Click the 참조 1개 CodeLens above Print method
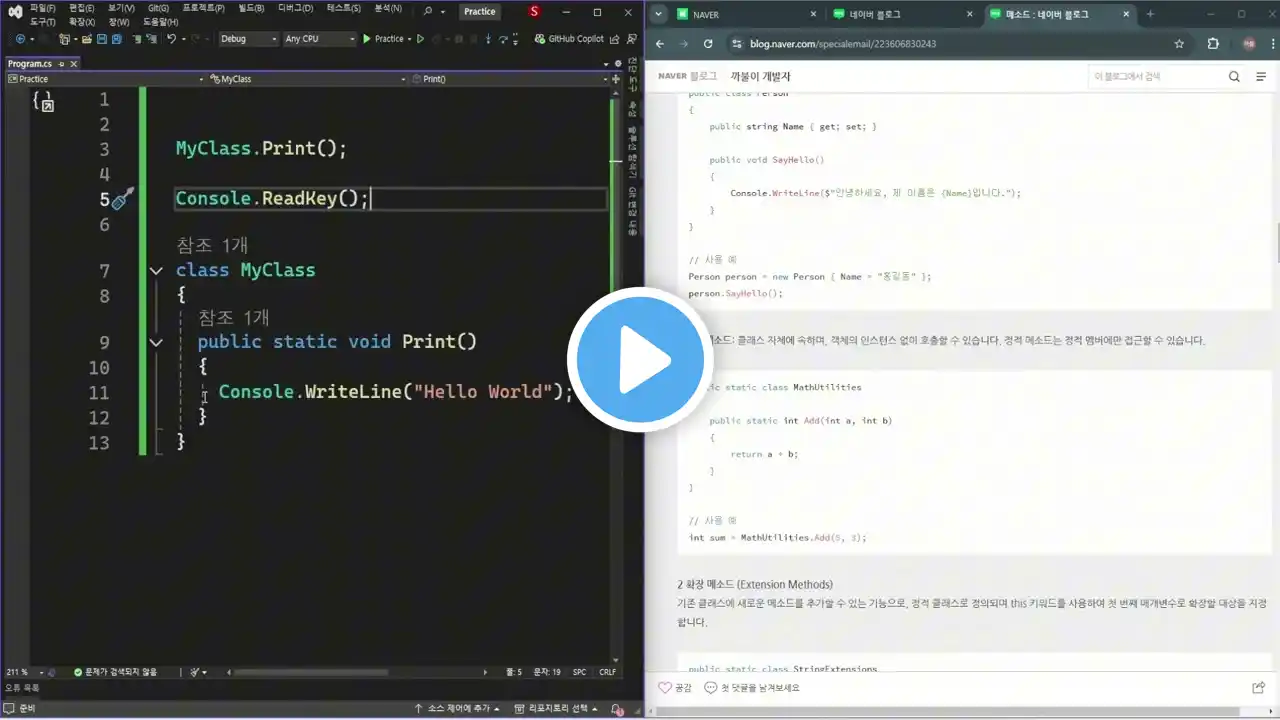 pyautogui.click(x=234, y=317)
